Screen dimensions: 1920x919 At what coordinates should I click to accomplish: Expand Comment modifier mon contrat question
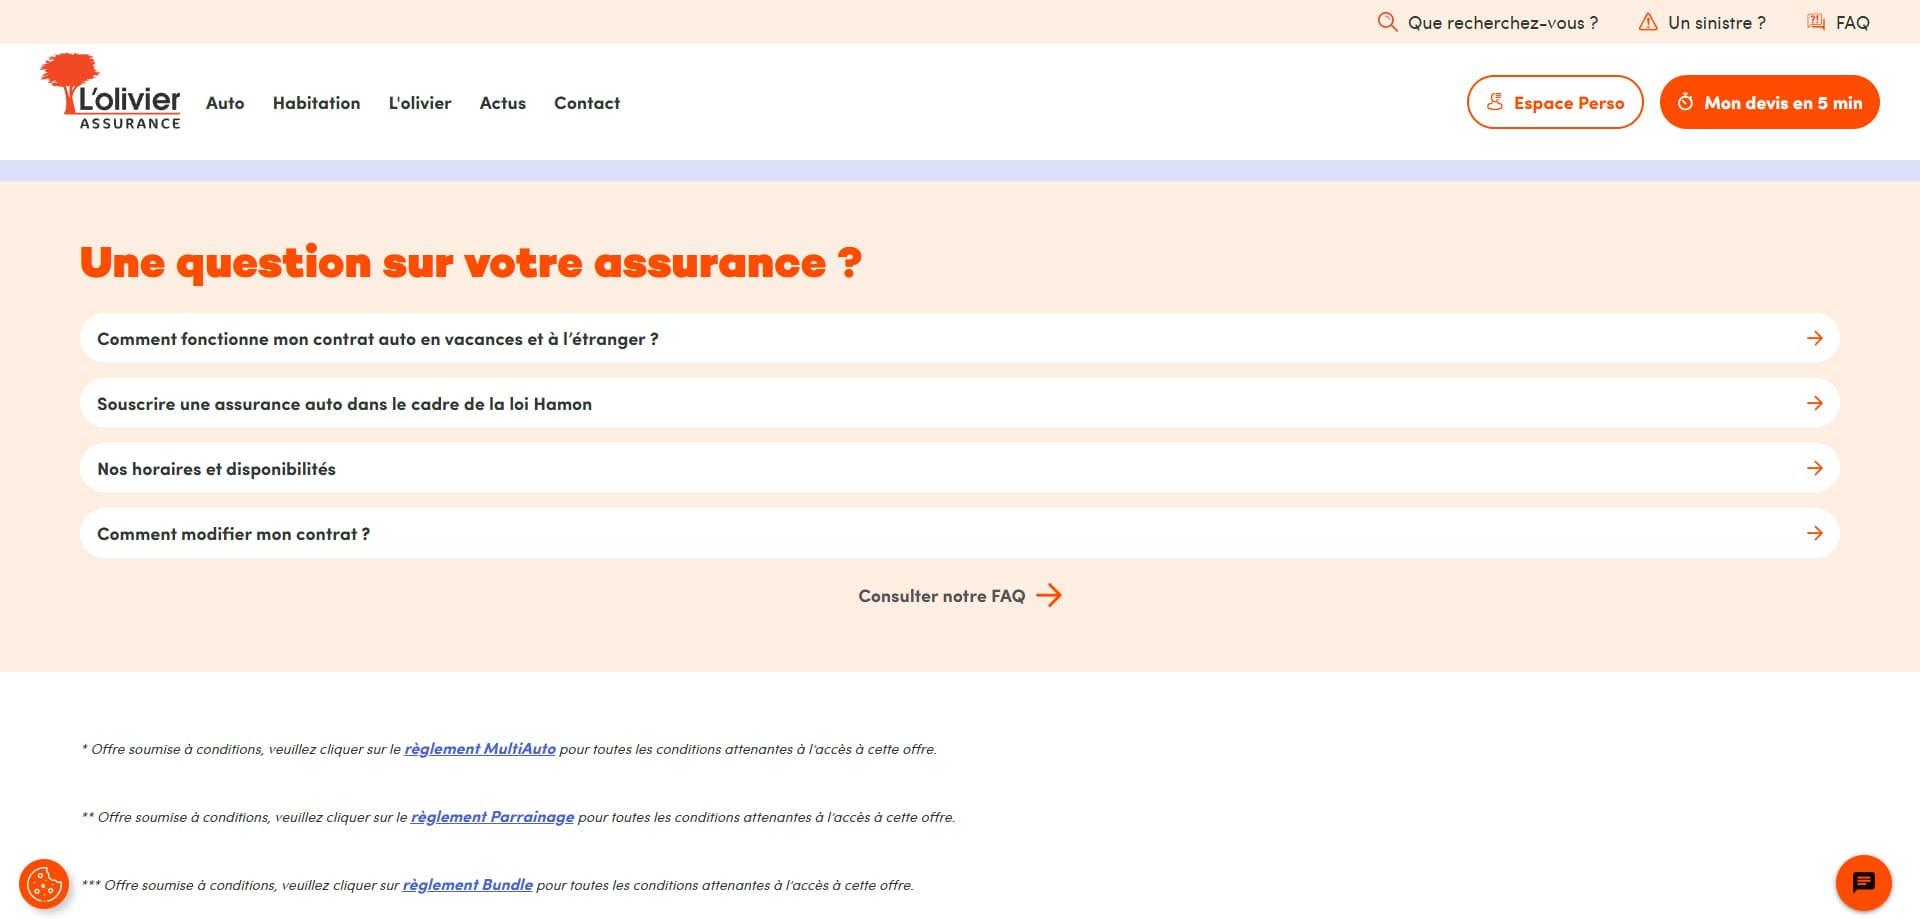pyautogui.click(x=960, y=534)
